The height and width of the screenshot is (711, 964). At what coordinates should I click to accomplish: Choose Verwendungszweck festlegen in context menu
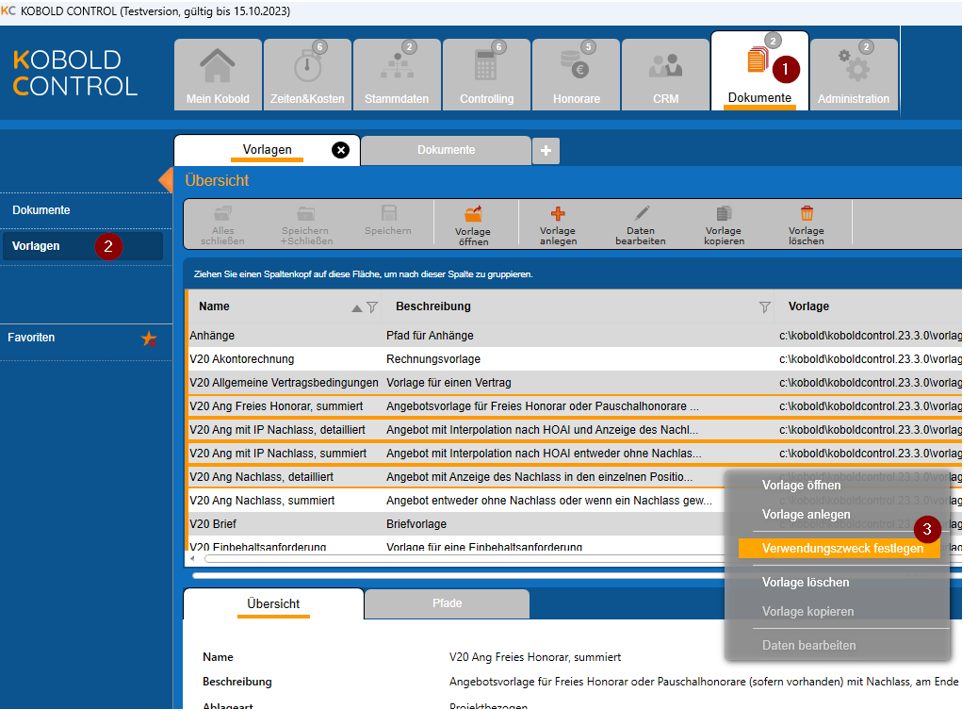point(839,548)
